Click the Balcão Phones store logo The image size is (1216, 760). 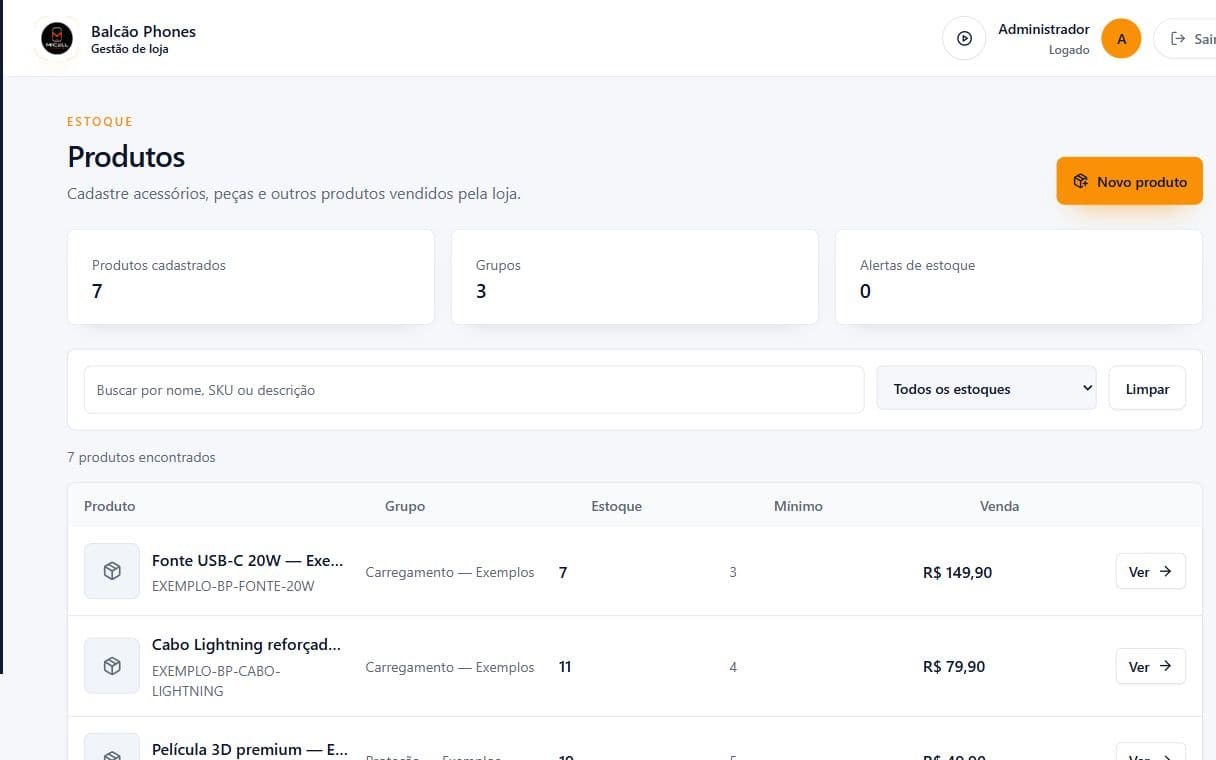(x=57, y=39)
